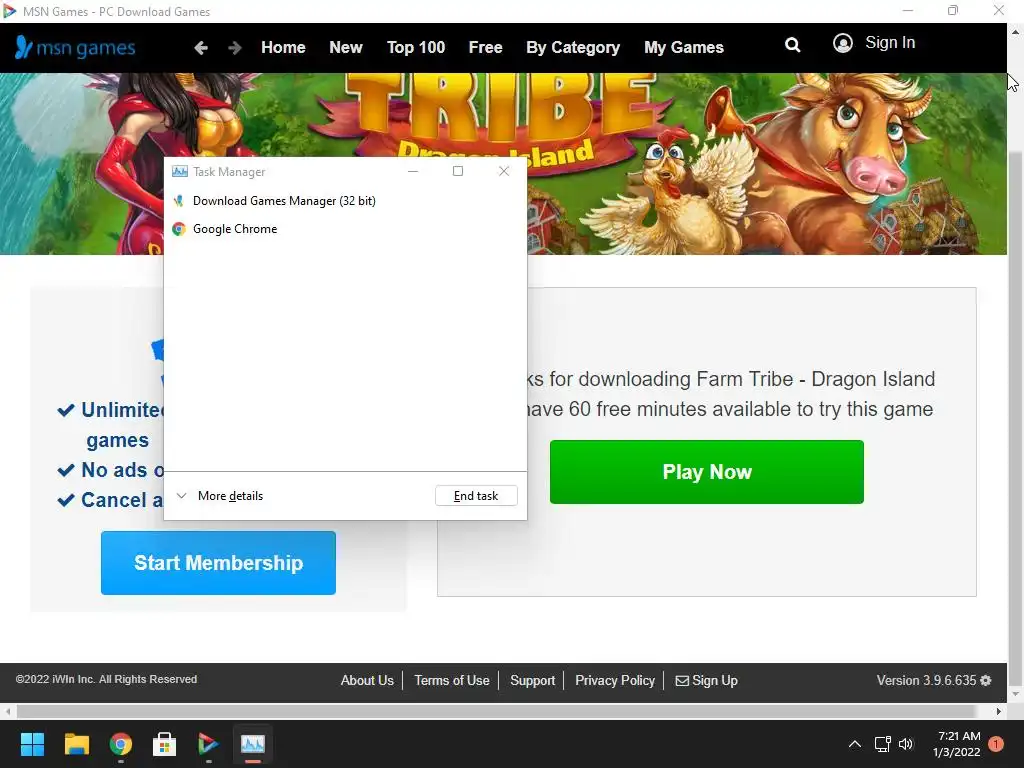Open the Privacy Policy footer link
Viewport: 1024px width, 768px height.
pos(615,680)
